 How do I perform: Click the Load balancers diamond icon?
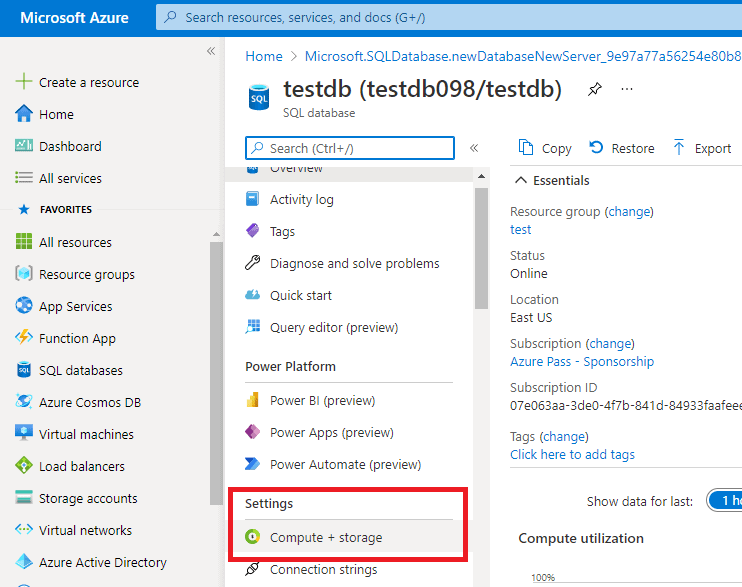pos(24,465)
